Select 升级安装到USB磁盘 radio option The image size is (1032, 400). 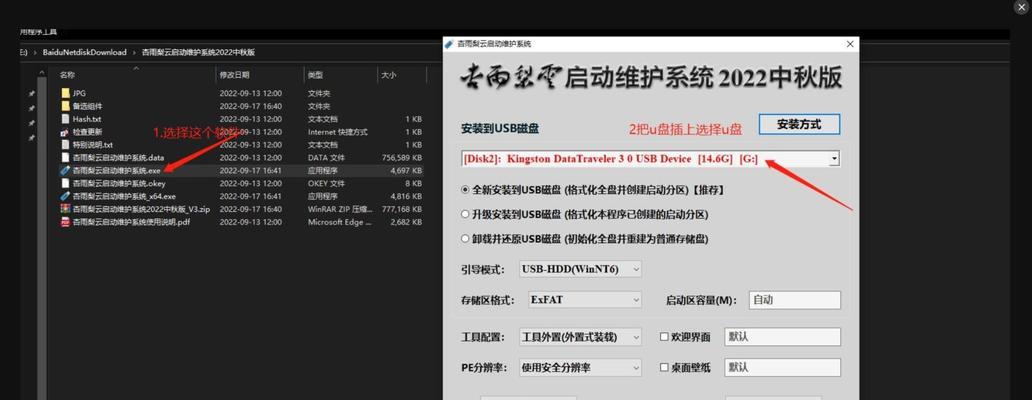click(x=465, y=214)
